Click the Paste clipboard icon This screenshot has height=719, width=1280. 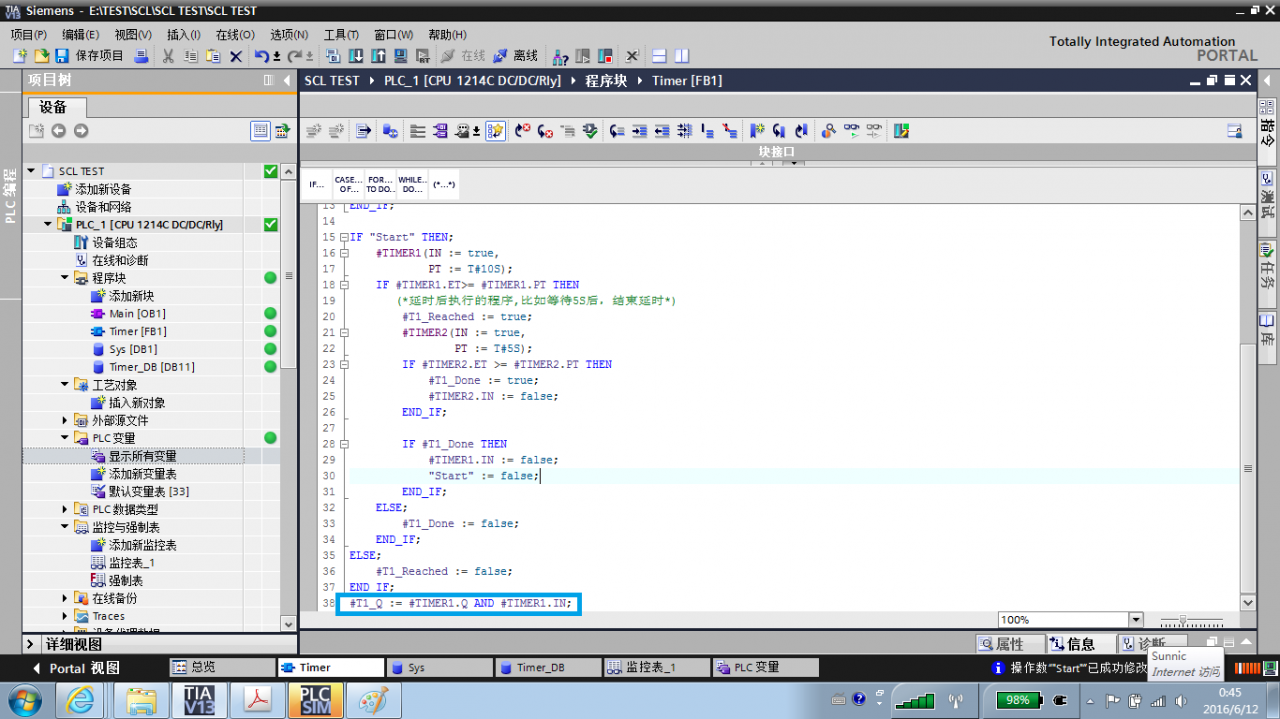(x=213, y=56)
